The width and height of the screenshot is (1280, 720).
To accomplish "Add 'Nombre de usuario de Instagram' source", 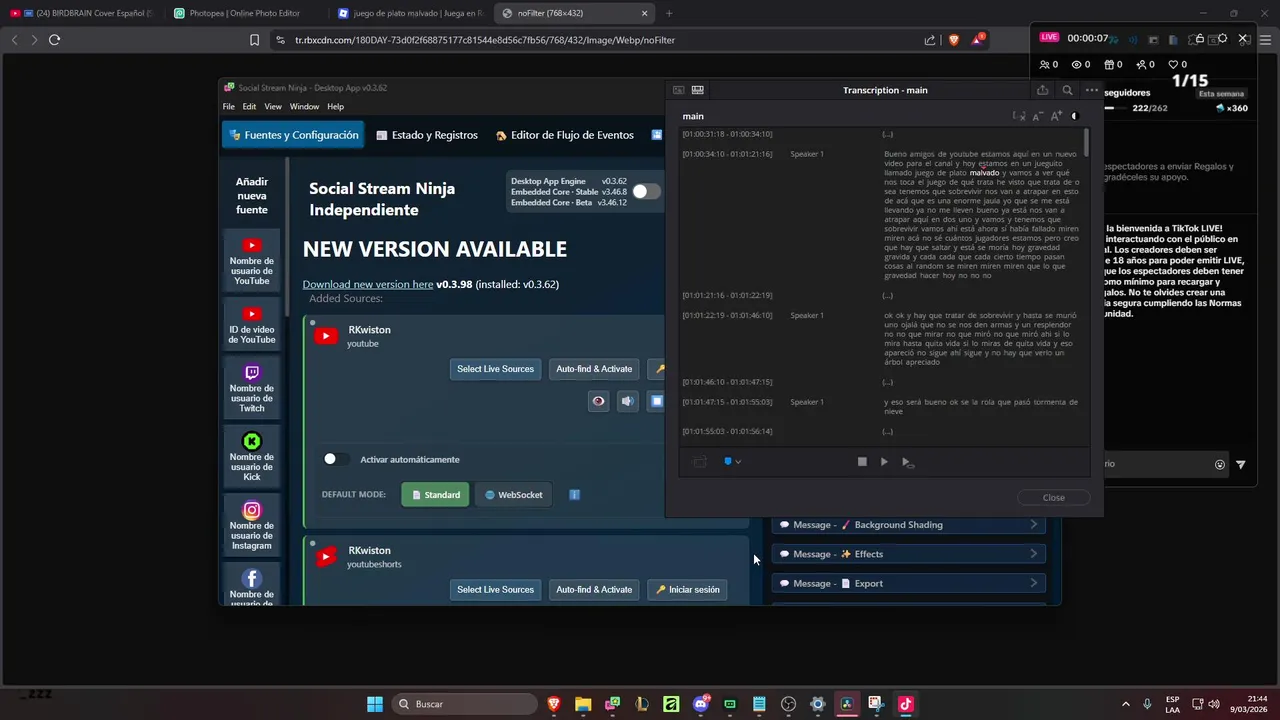I will [252, 525].
